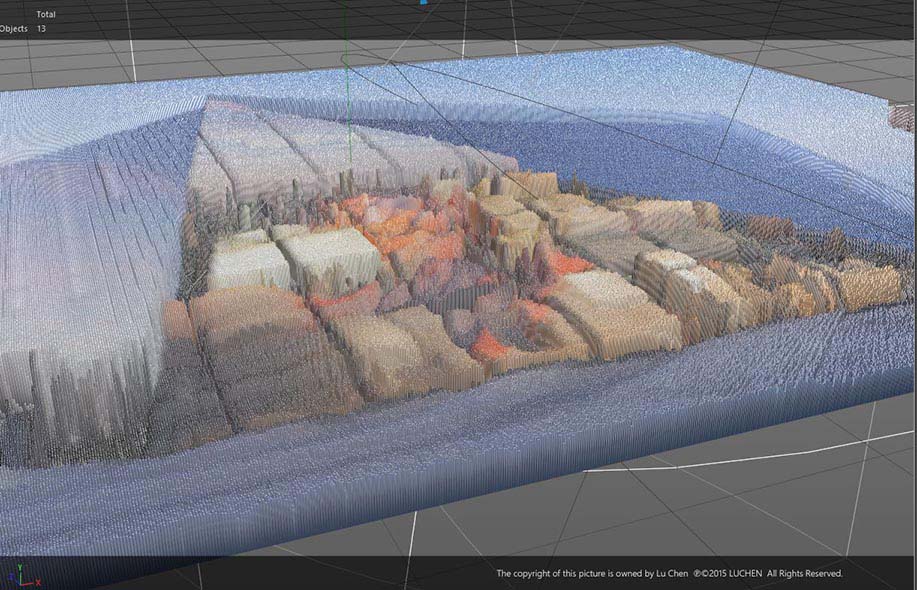
Task: Click the object count value 13
Action: [x=41, y=29]
